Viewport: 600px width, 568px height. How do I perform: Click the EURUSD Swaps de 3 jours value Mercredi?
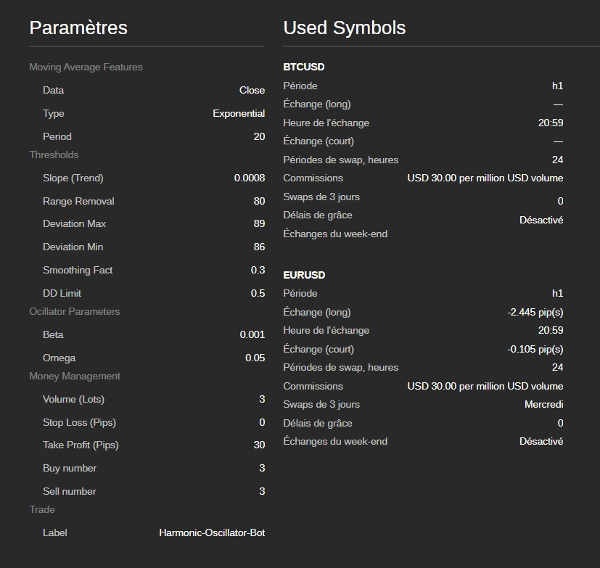click(543, 405)
